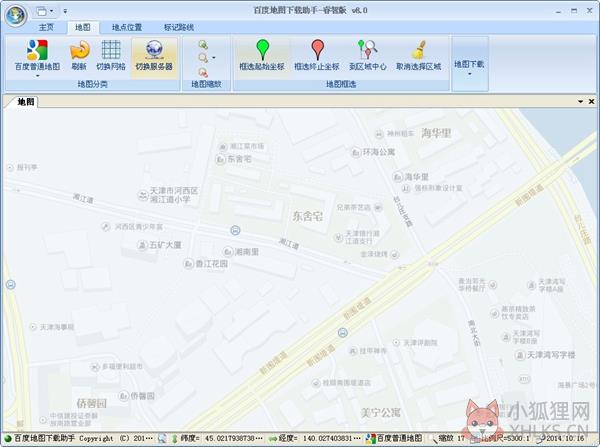This screenshot has width=600, height=447.
Task: Click the bus stop icon at left map edge
Action: click(x=11, y=284)
